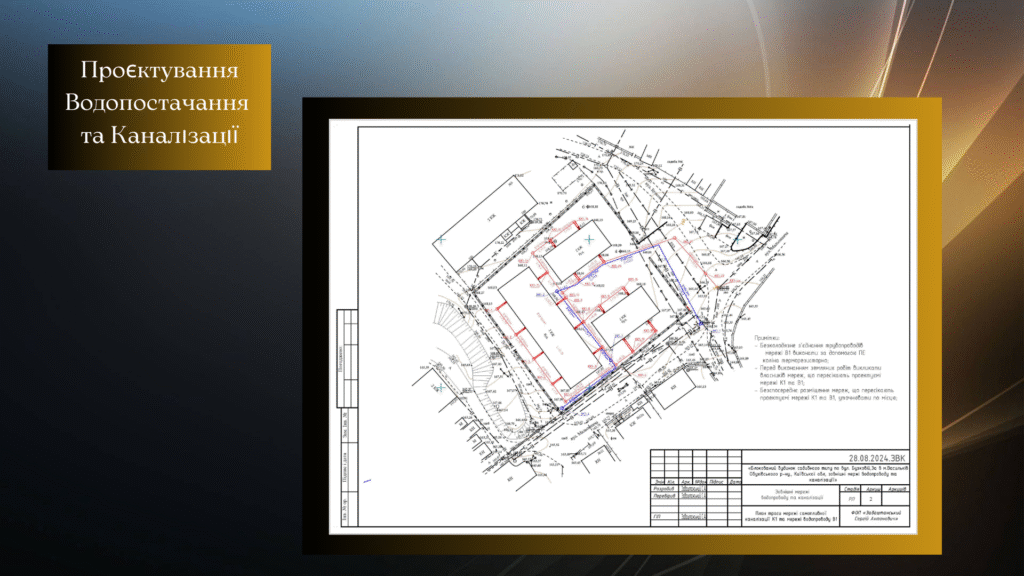
Task: Click the ФОП designer name cell
Action: (876, 517)
